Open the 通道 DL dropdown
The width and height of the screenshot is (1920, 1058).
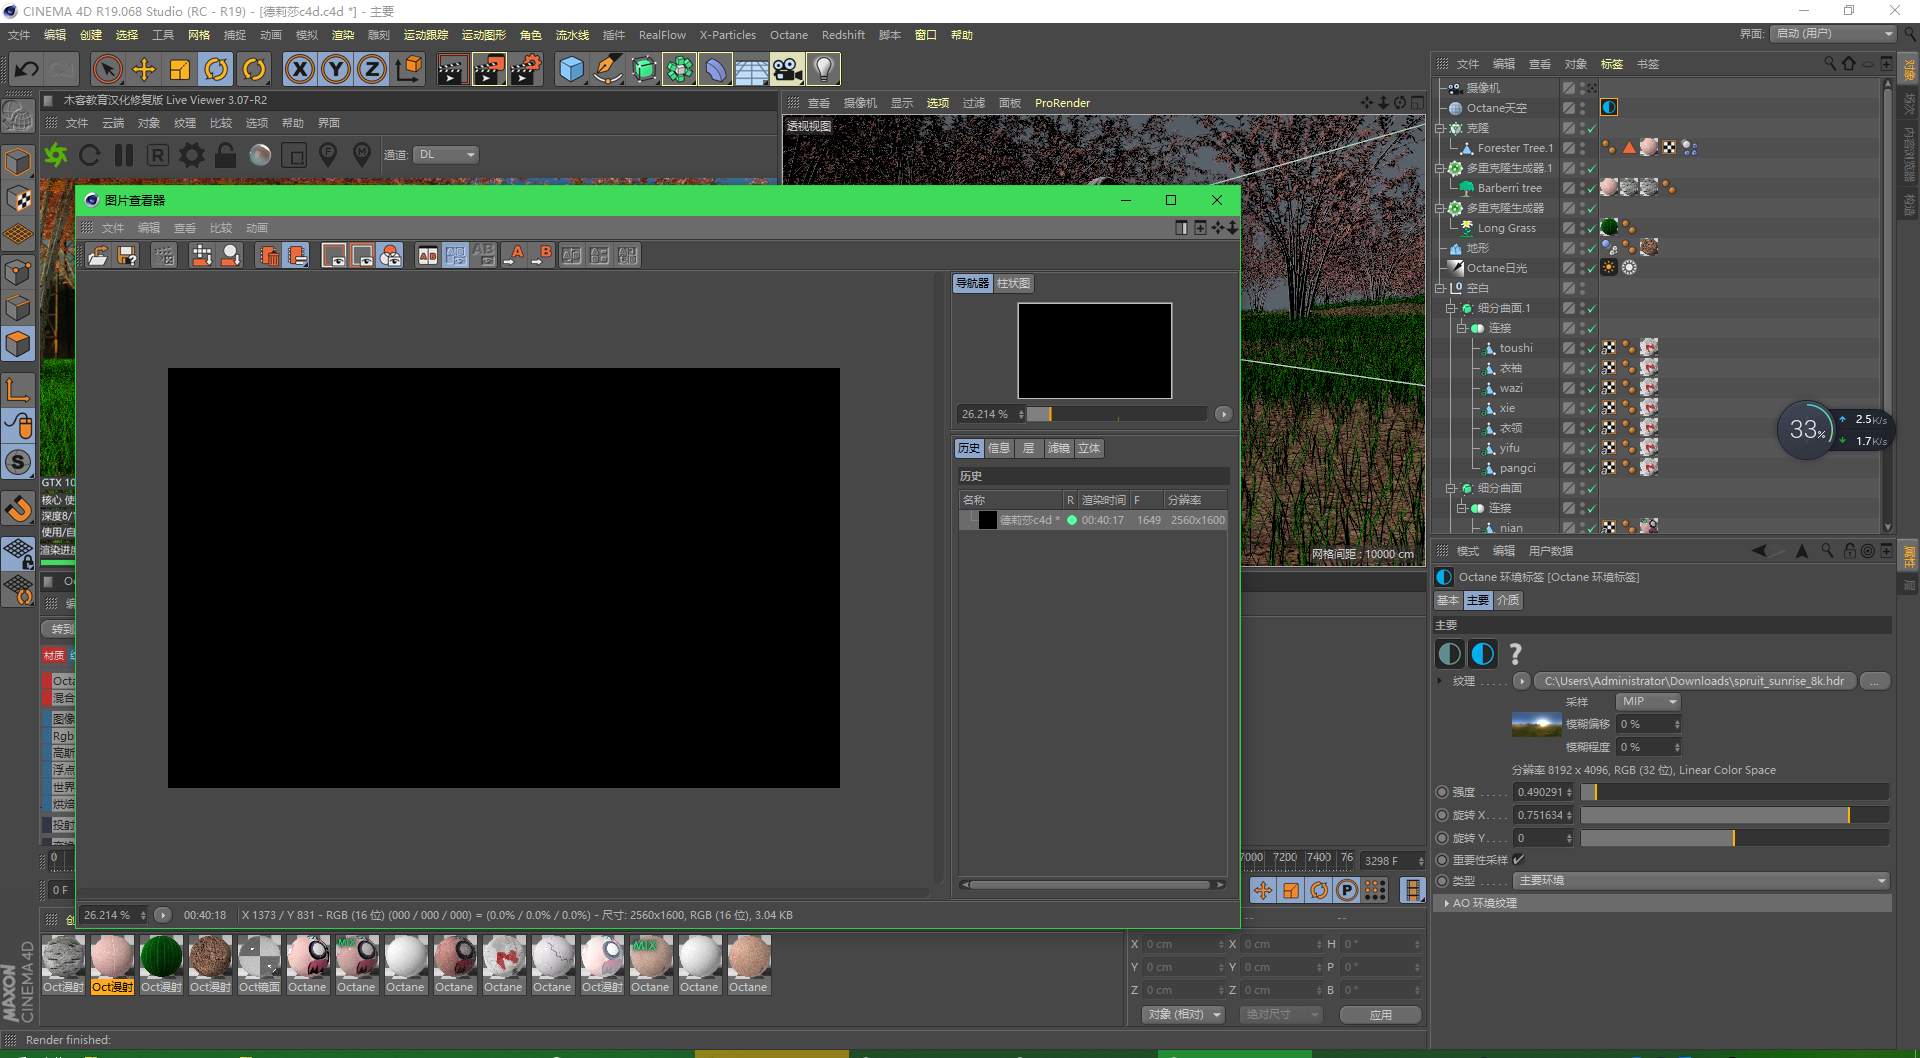(x=446, y=155)
